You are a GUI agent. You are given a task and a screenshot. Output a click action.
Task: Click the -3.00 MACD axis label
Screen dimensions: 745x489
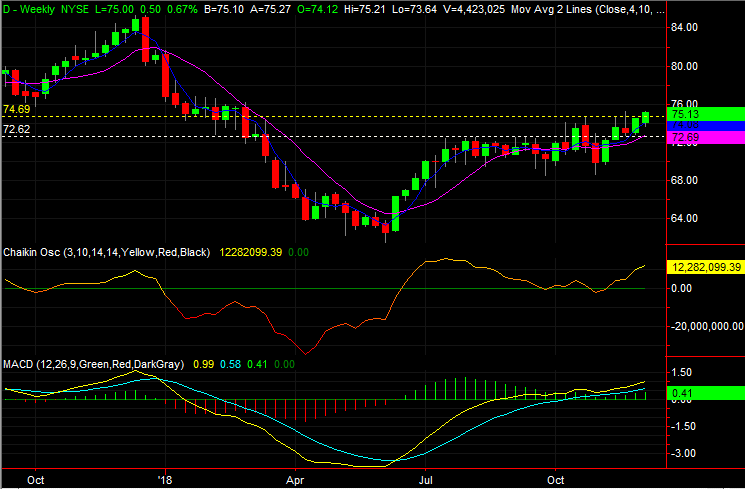pos(681,453)
